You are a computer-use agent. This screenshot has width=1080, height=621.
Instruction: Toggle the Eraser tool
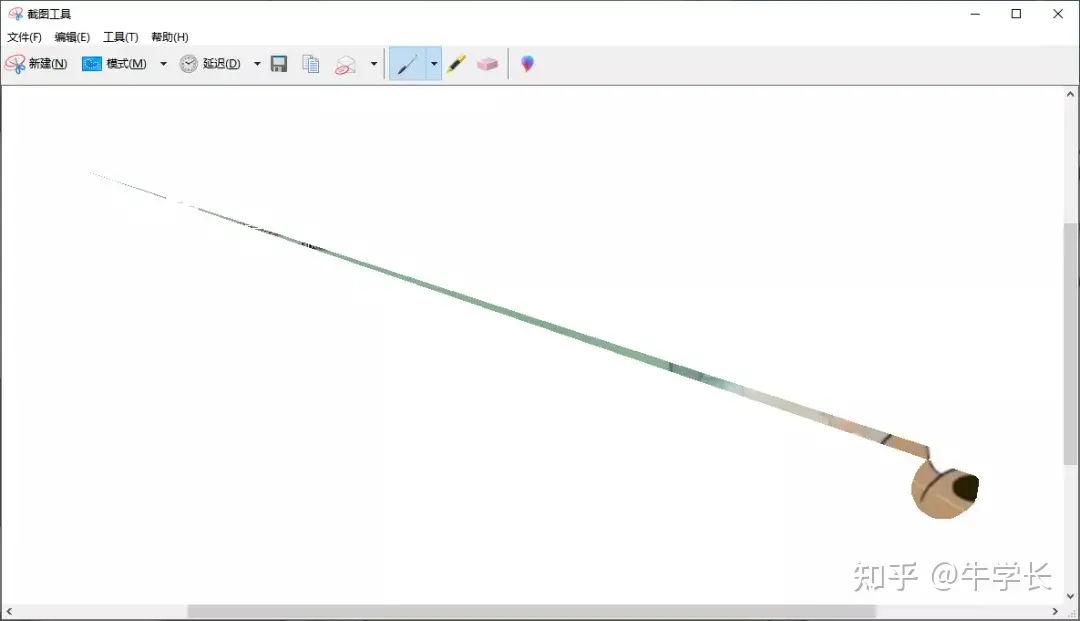pos(488,64)
